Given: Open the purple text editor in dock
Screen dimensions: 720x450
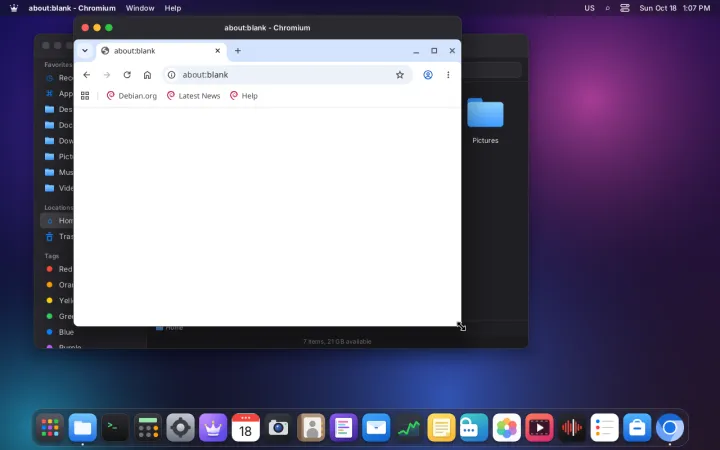Looking at the screenshot, I should [x=343, y=428].
